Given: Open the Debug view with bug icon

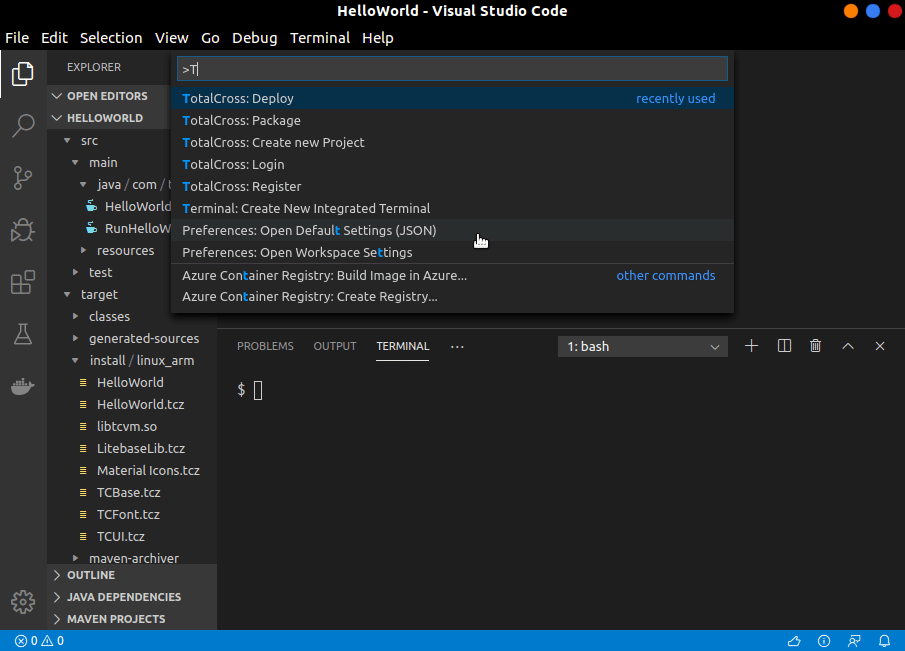Looking at the screenshot, I should [23, 230].
